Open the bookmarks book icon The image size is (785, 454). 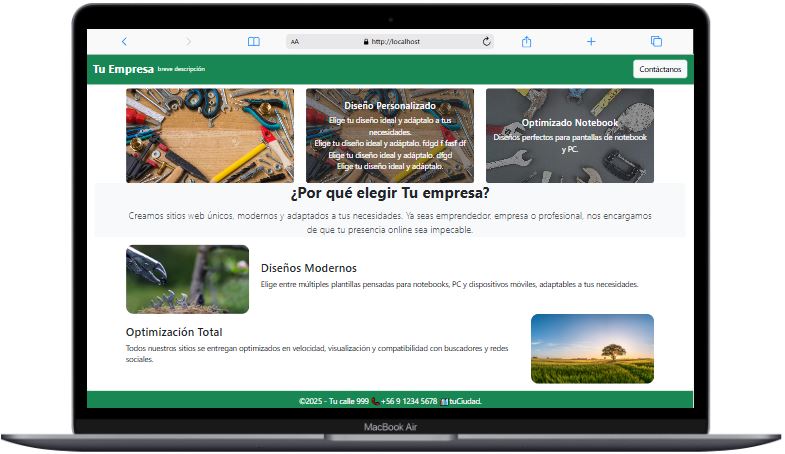tap(254, 42)
